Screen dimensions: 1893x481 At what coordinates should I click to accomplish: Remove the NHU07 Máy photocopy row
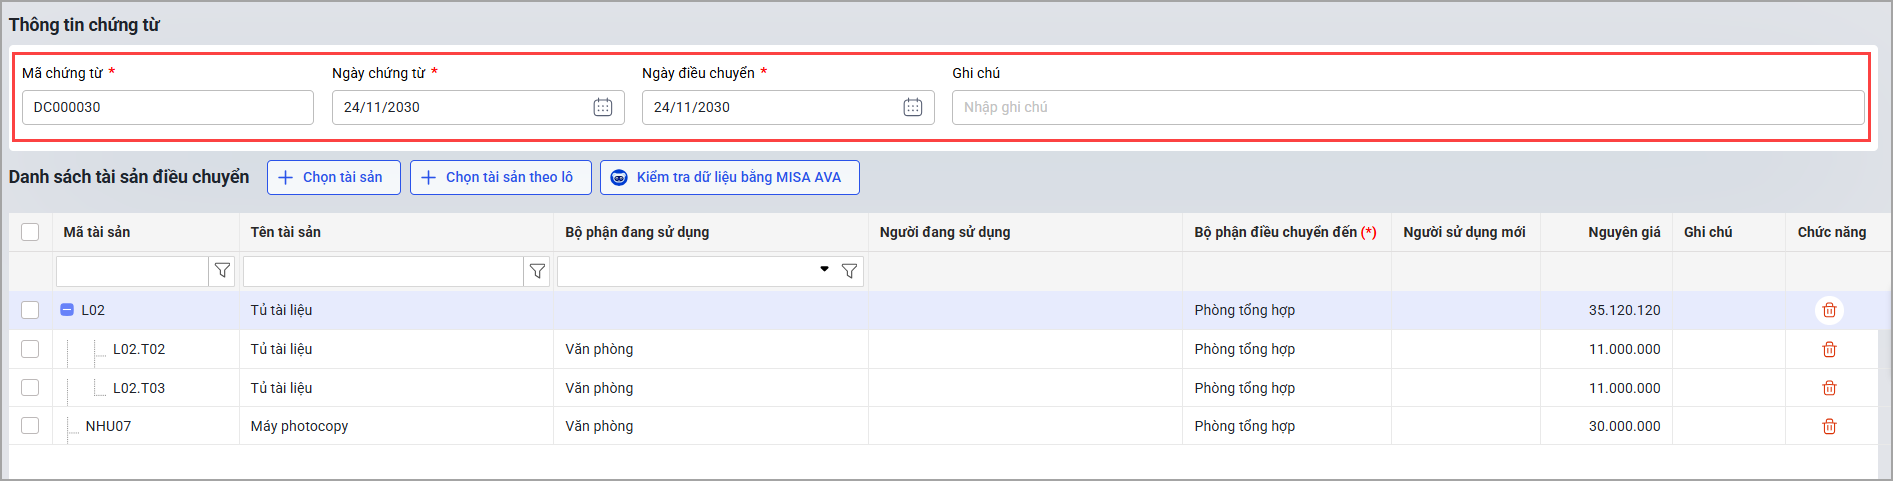click(1829, 426)
